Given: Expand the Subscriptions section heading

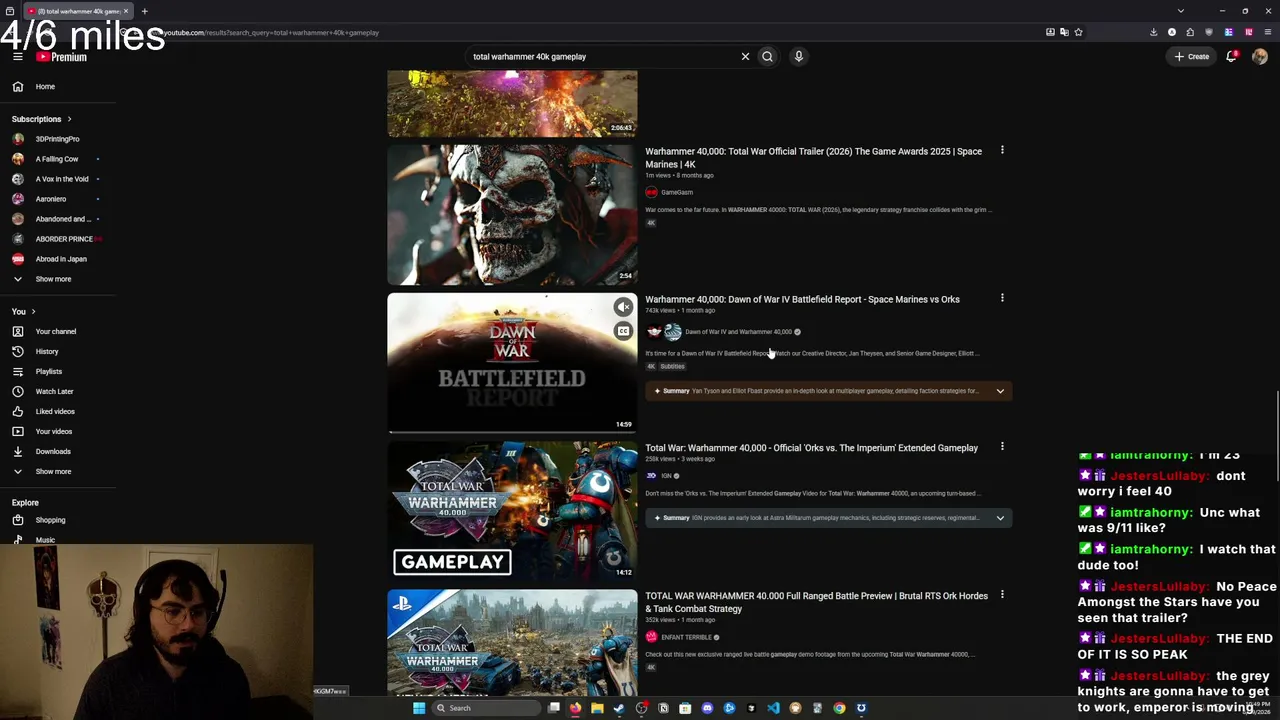Looking at the screenshot, I should 42,119.
